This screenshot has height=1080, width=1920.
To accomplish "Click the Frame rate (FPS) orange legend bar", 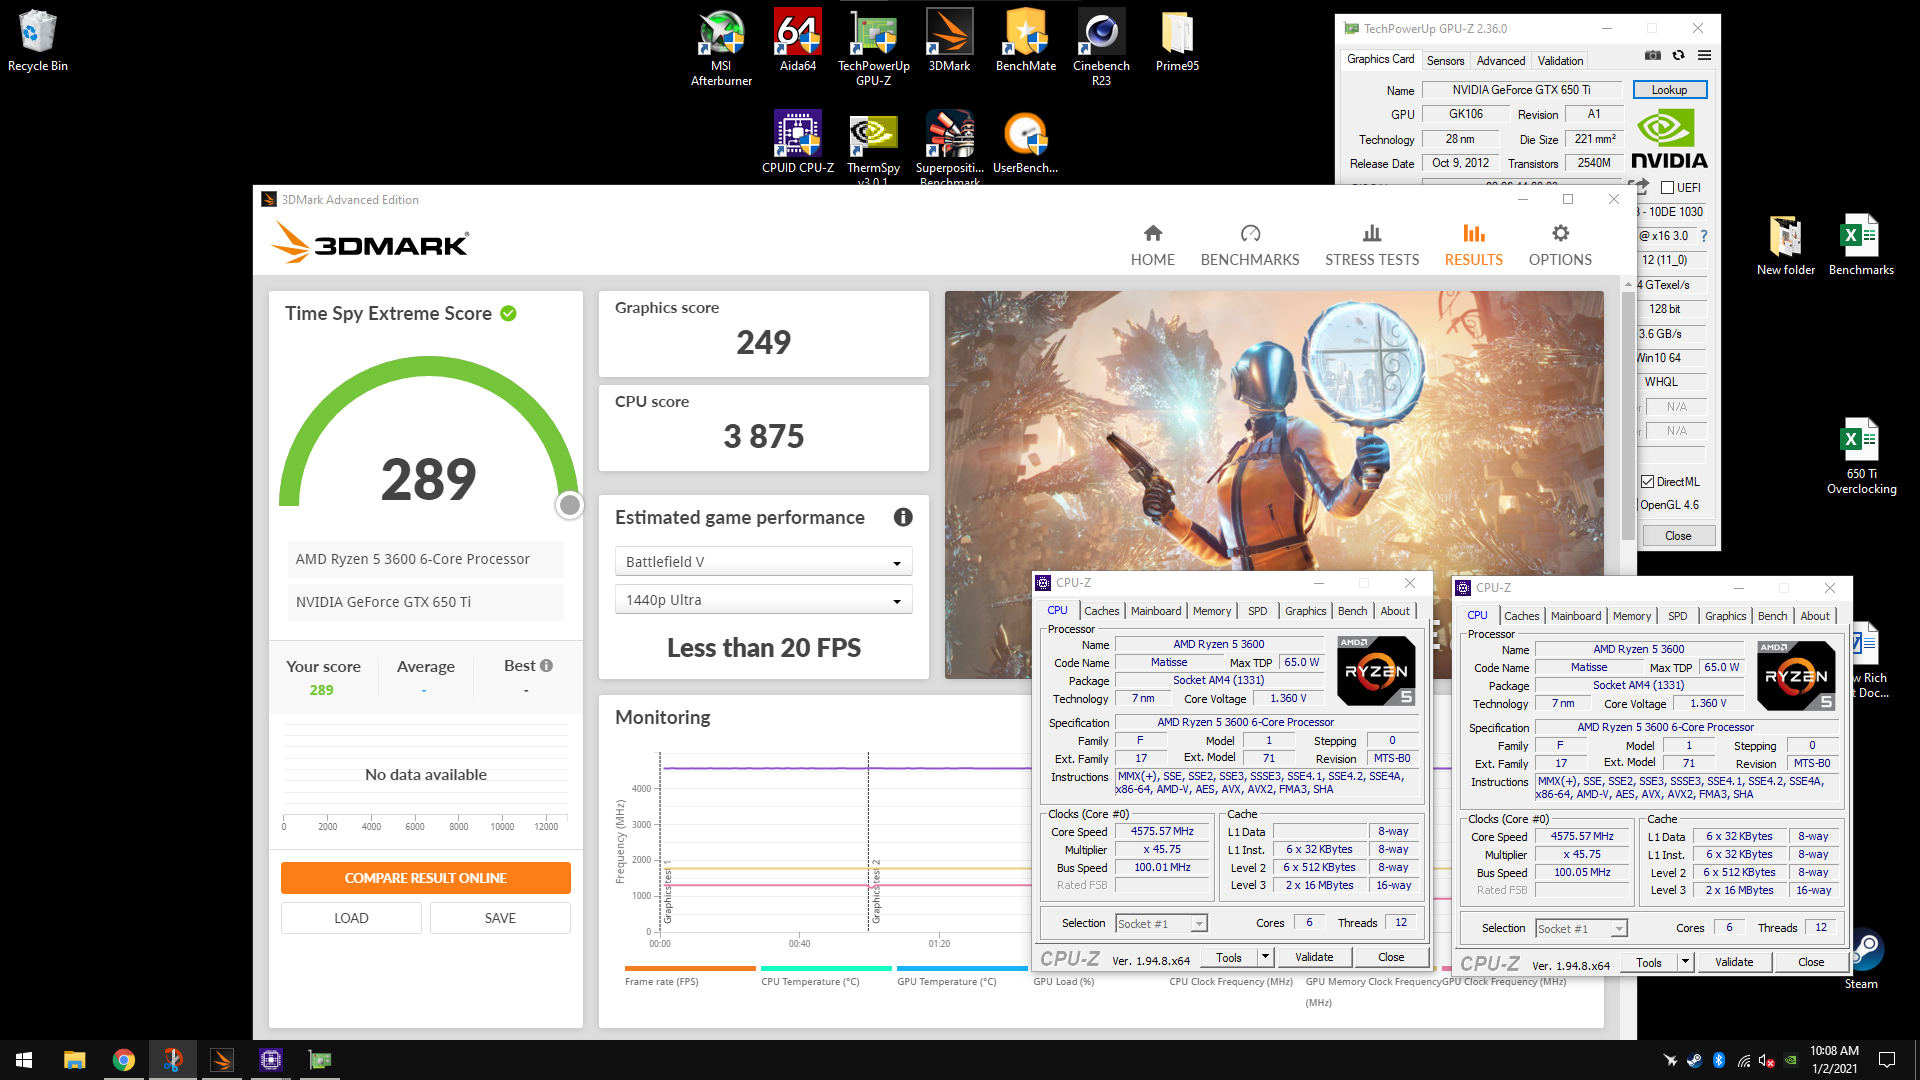I will [690, 968].
